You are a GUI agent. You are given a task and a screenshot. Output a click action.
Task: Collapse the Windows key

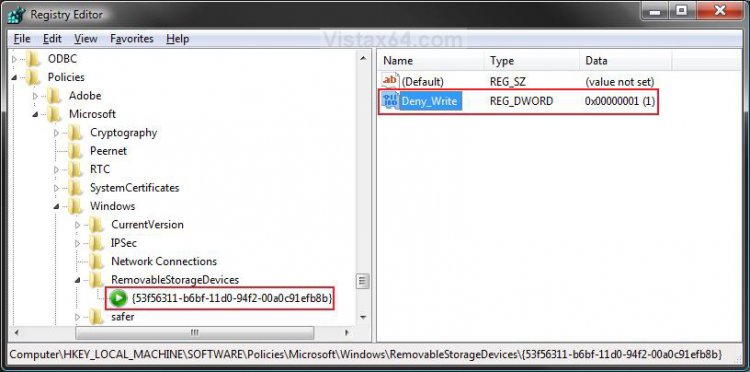56,207
